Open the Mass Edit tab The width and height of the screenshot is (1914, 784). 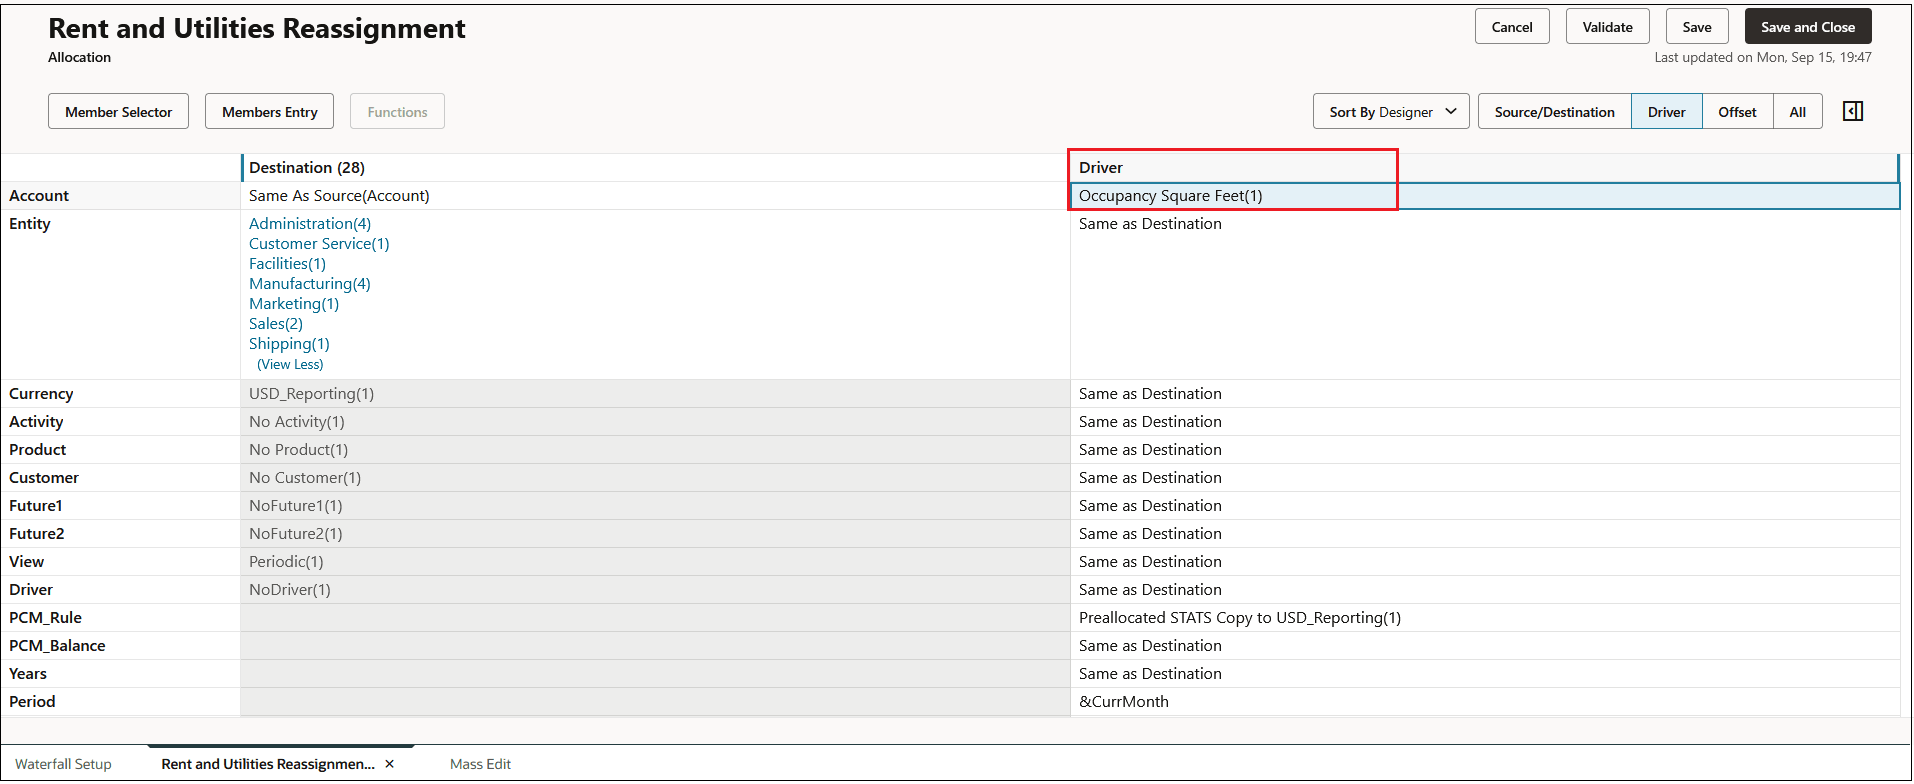coord(480,764)
